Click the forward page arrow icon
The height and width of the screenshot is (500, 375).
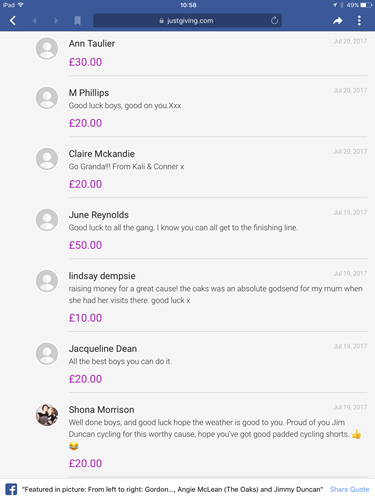[x=56, y=21]
